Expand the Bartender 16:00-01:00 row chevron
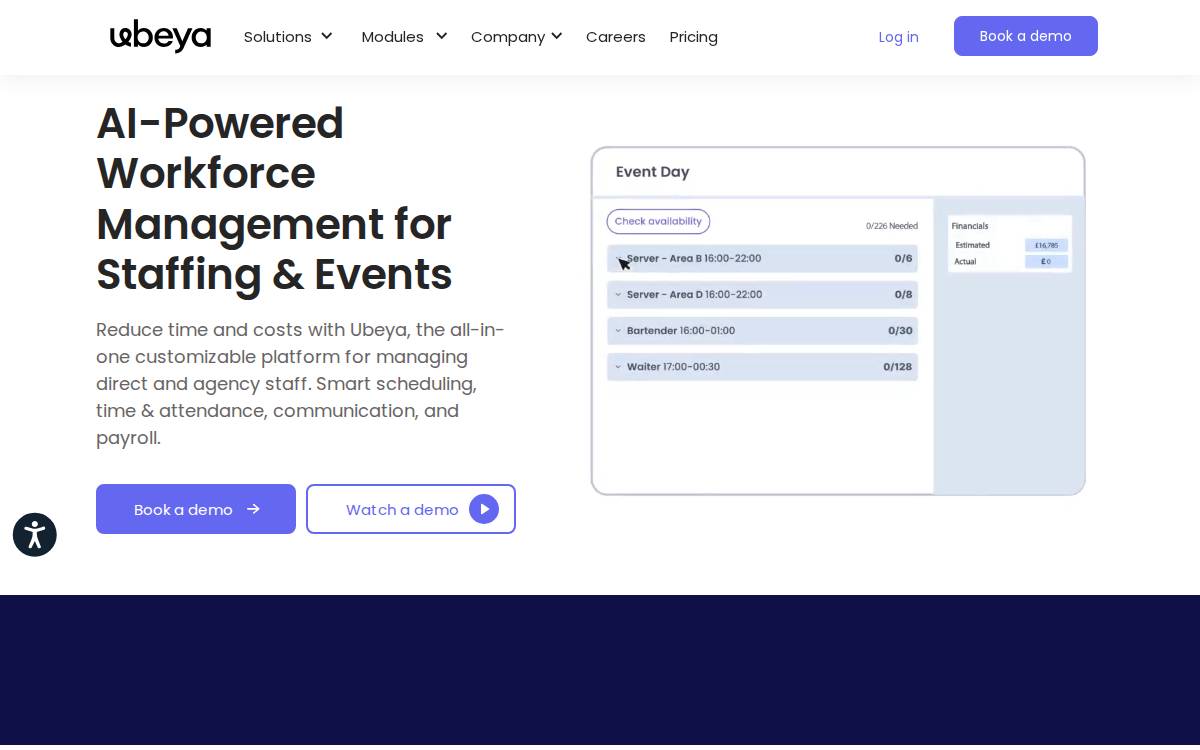Screen dimensions: 1200x750 coord(618,330)
